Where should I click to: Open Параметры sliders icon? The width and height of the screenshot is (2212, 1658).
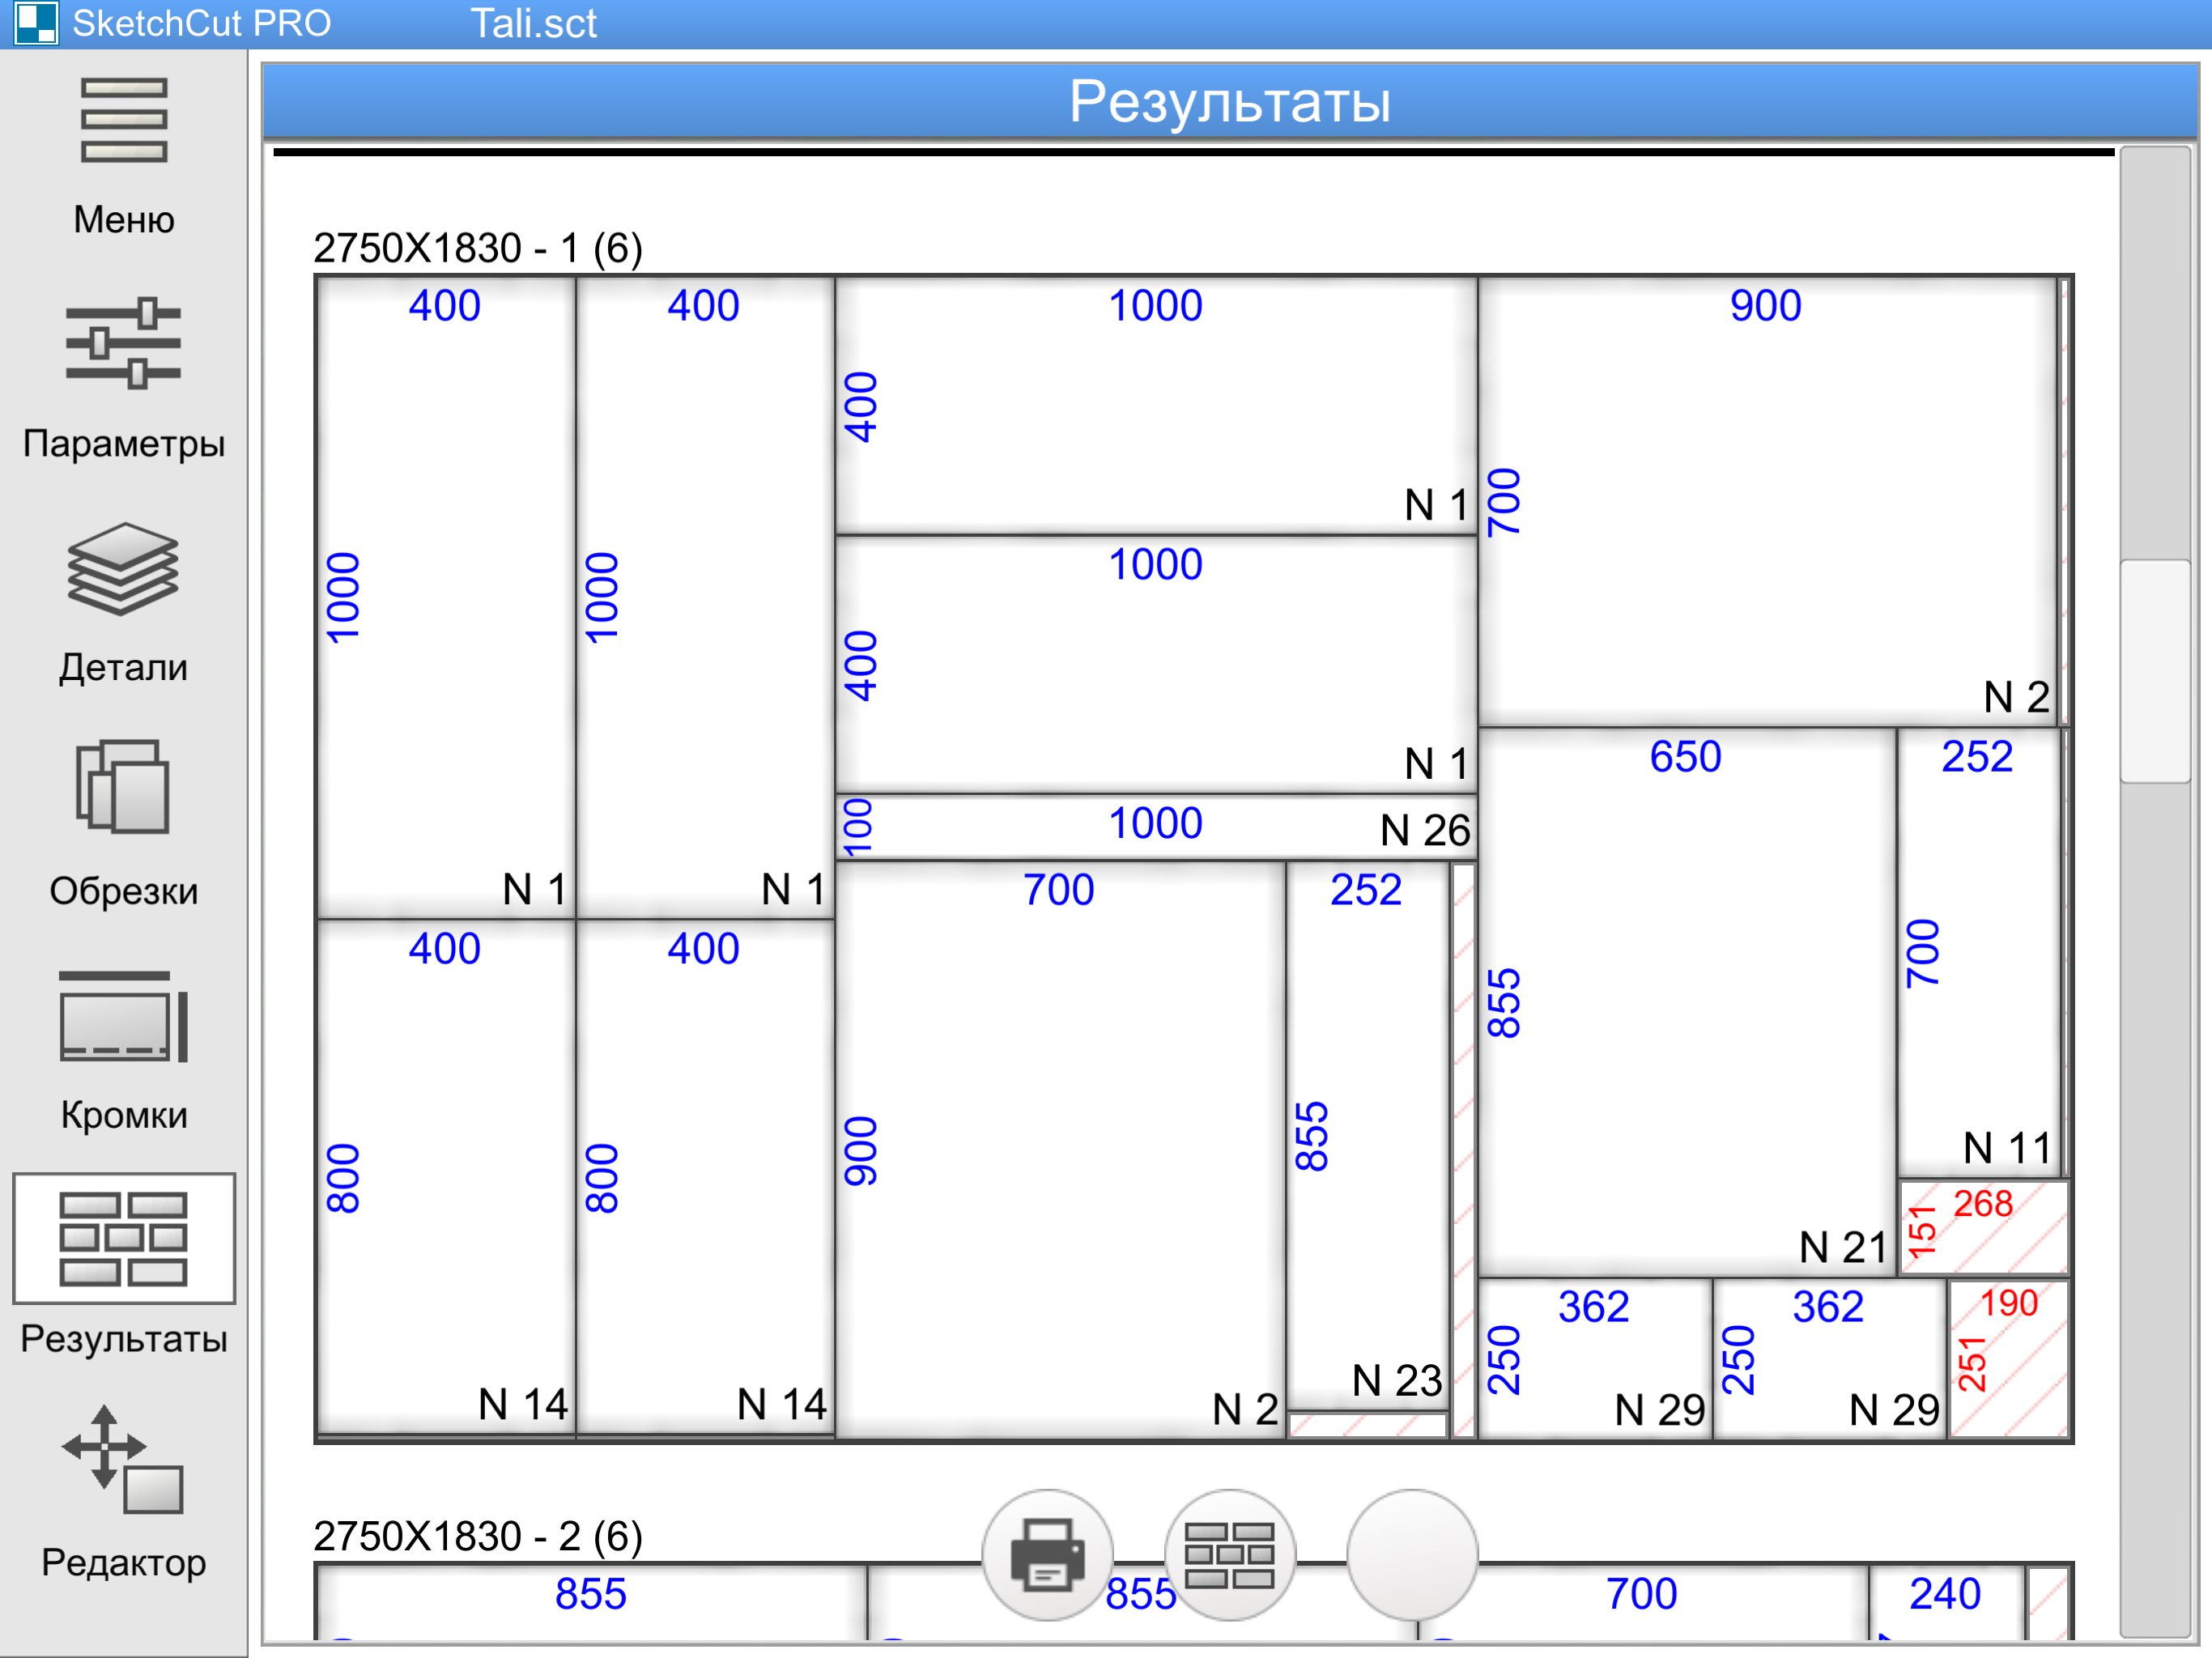pos(124,343)
